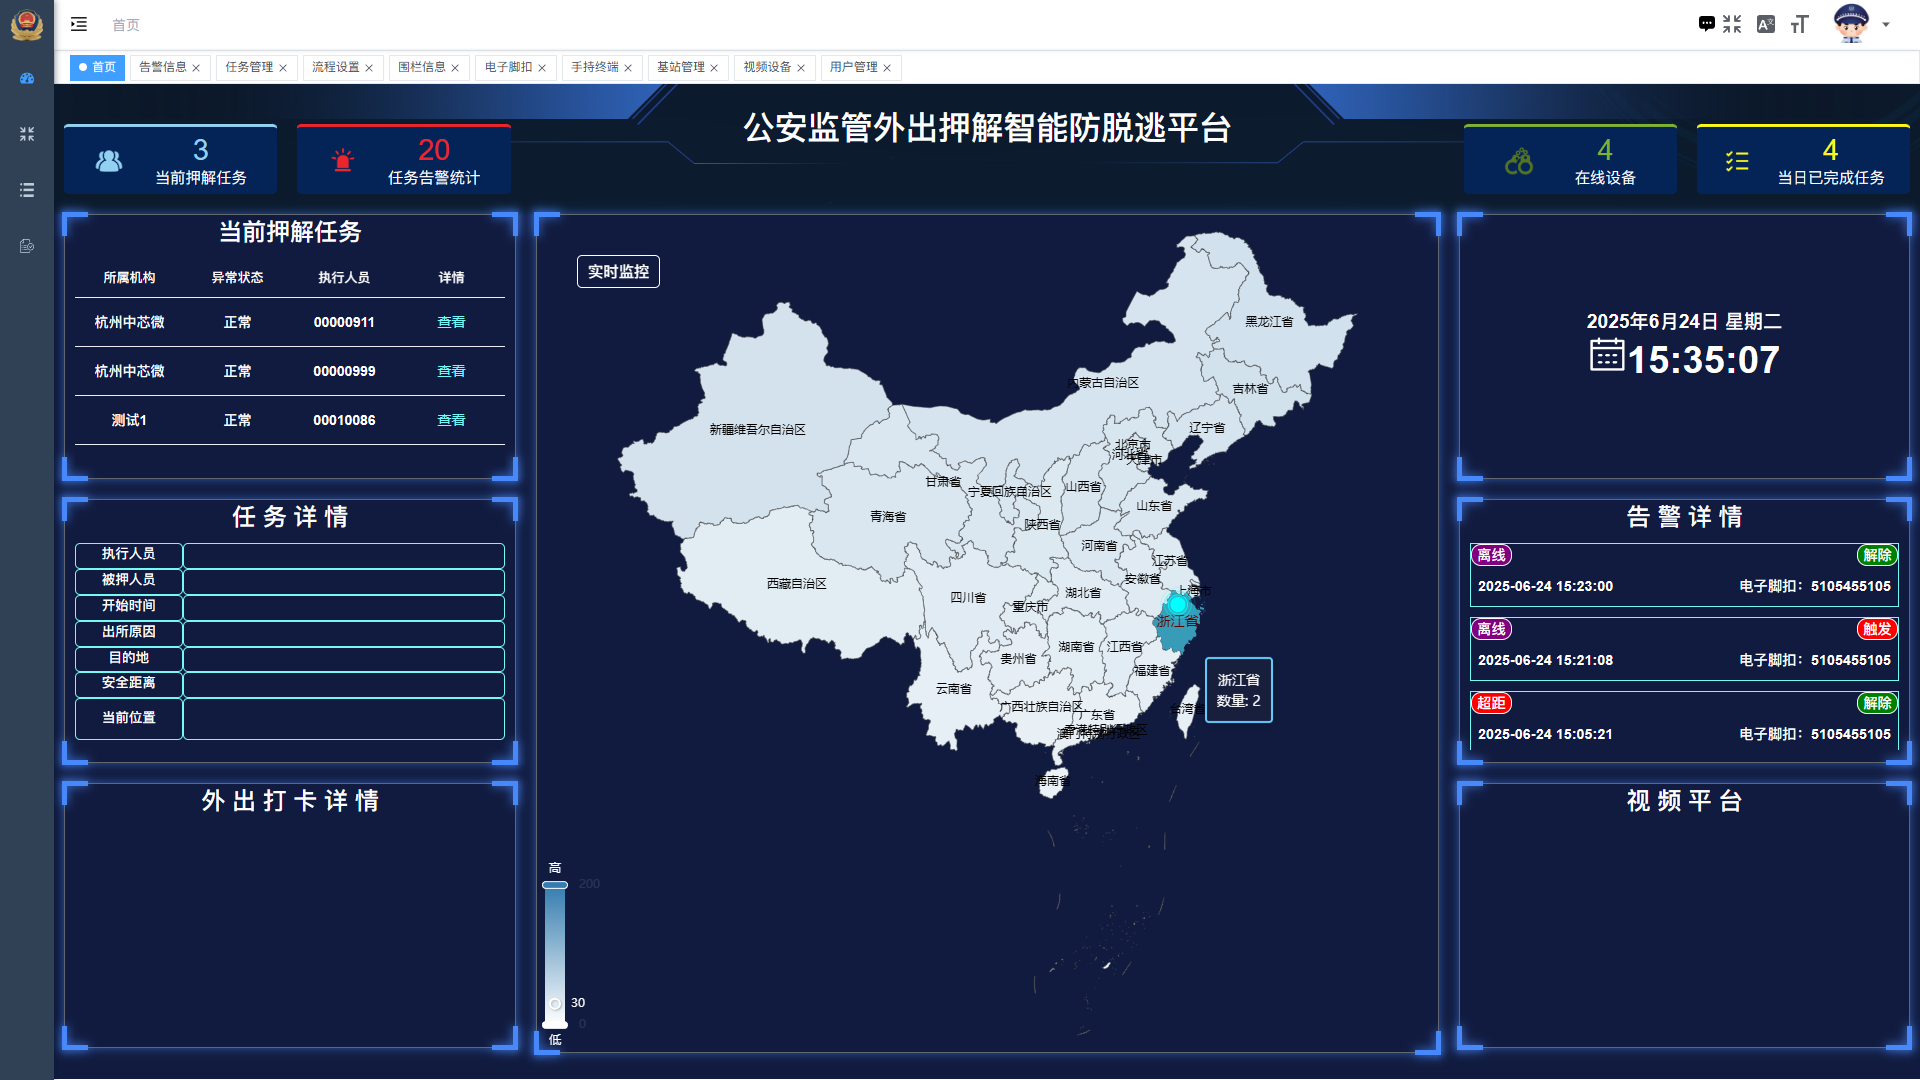Toggle the sidebar with the hamburger icon
The image size is (1920, 1080).
(79, 24)
